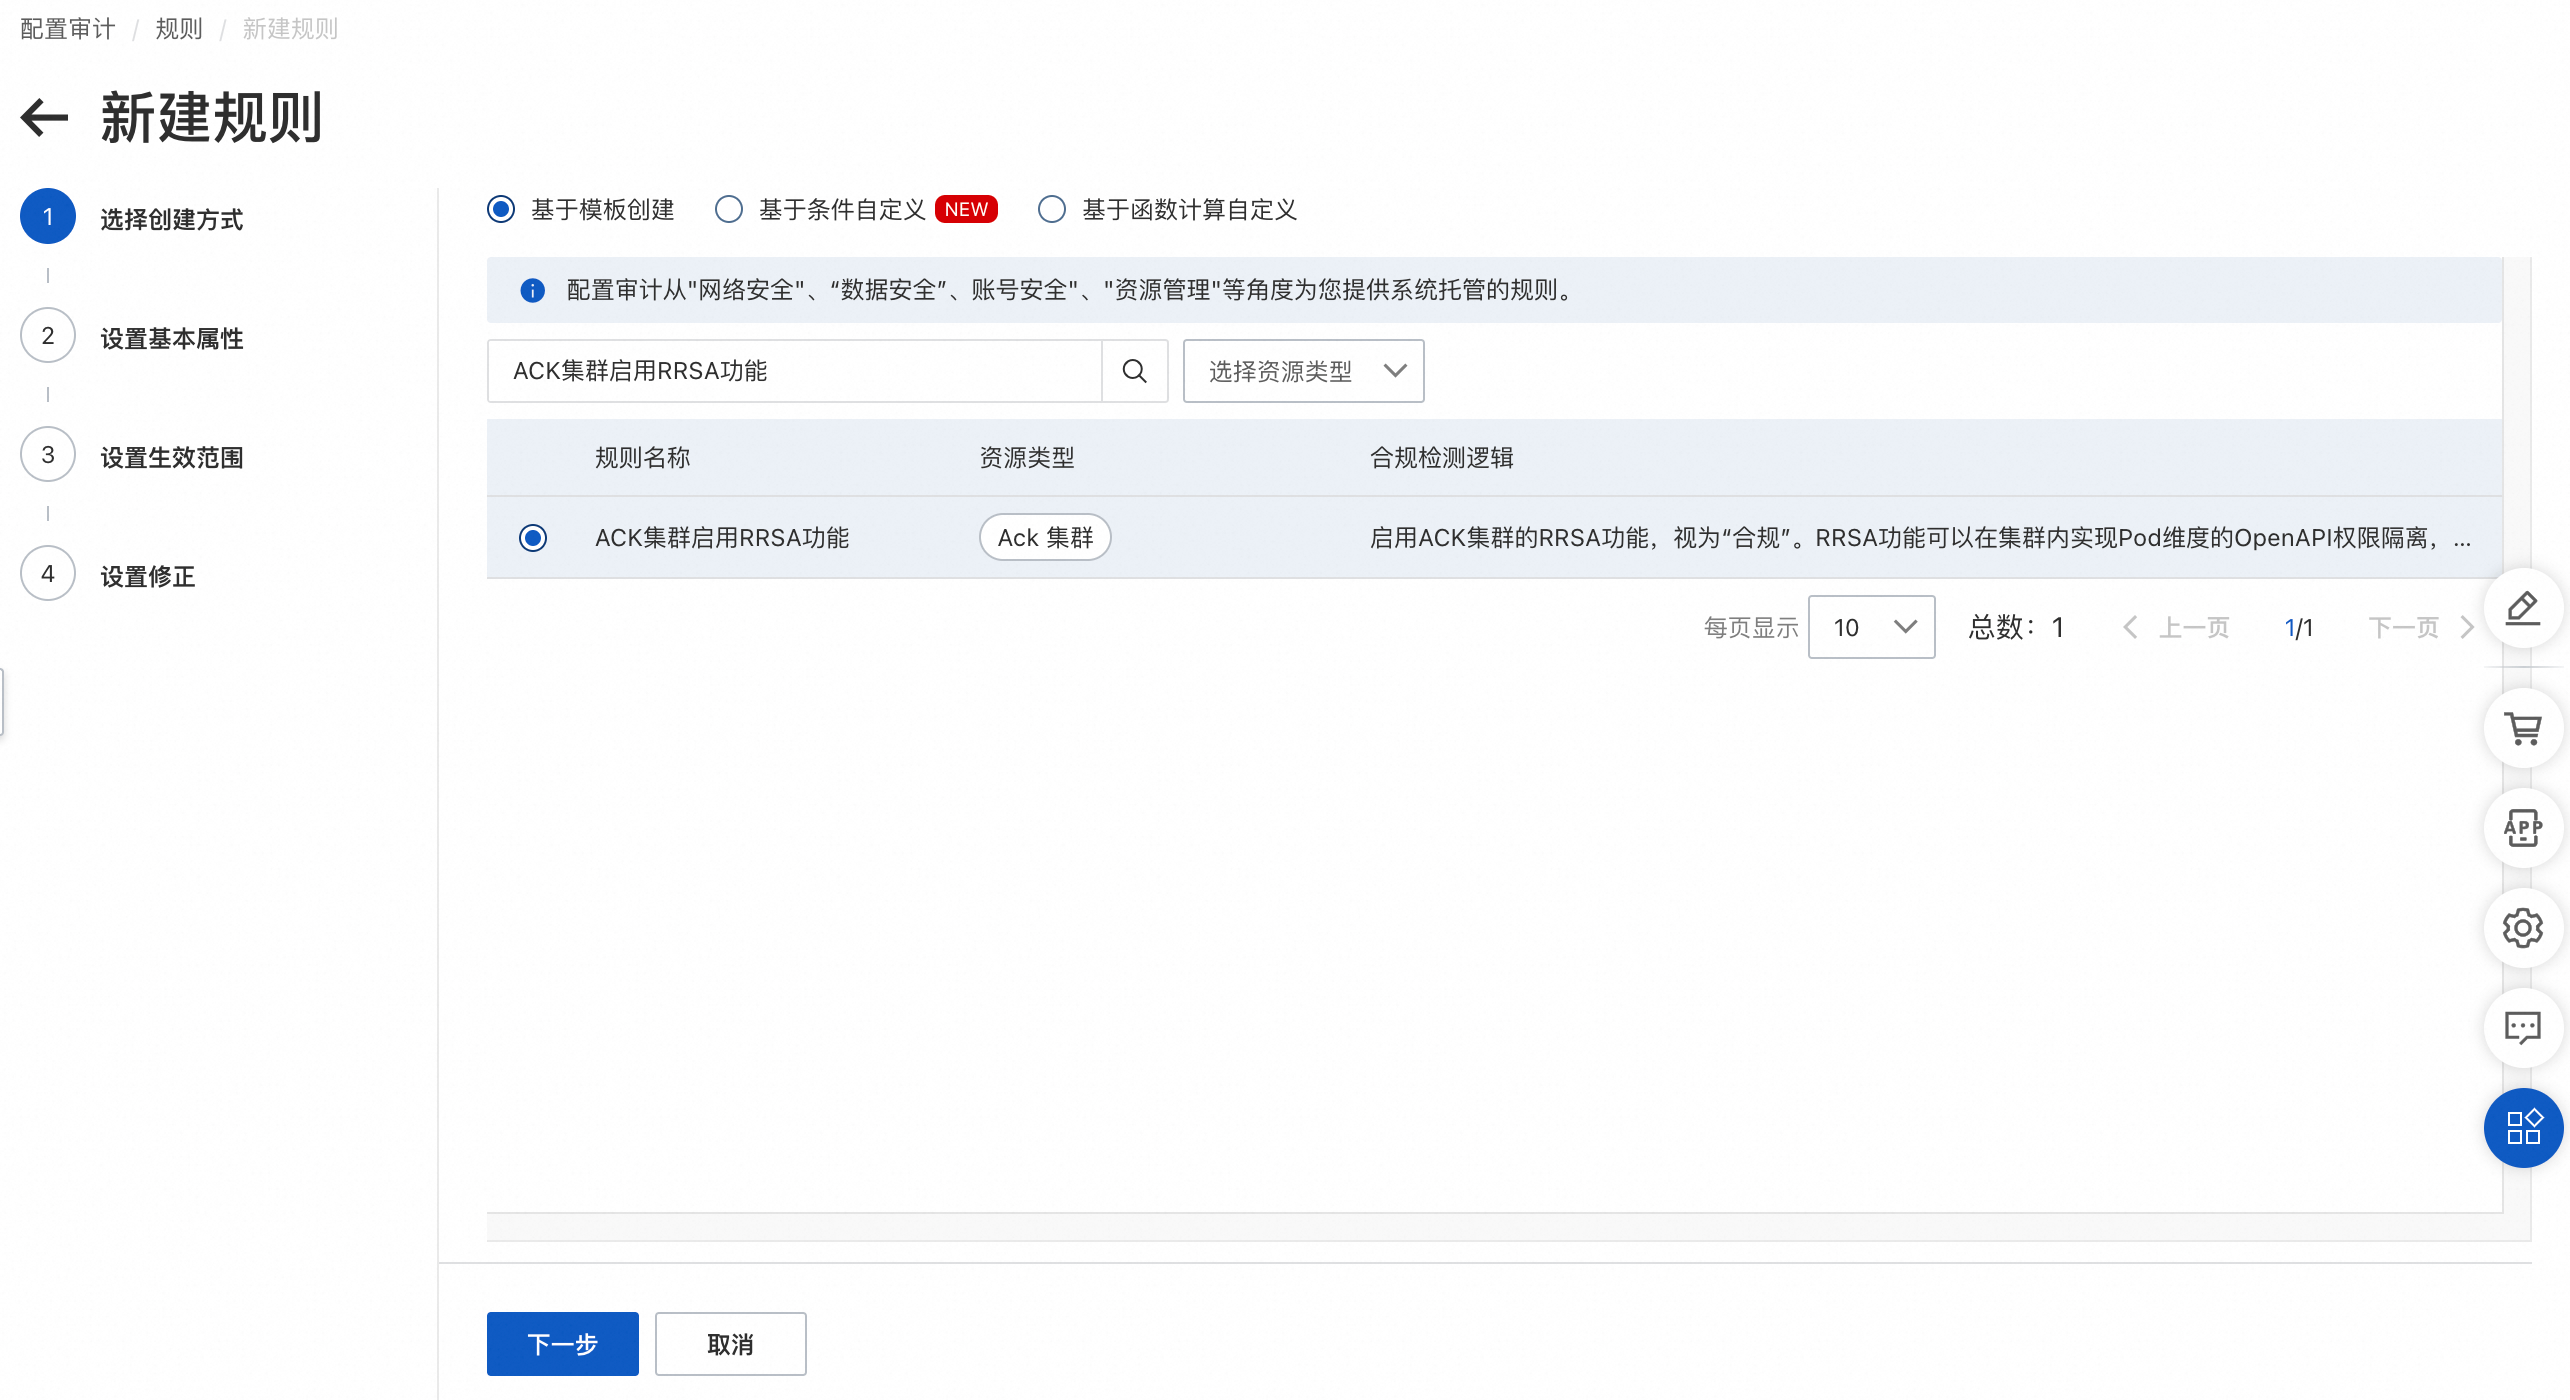
Task: Click the rule search input field
Action: [794, 371]
